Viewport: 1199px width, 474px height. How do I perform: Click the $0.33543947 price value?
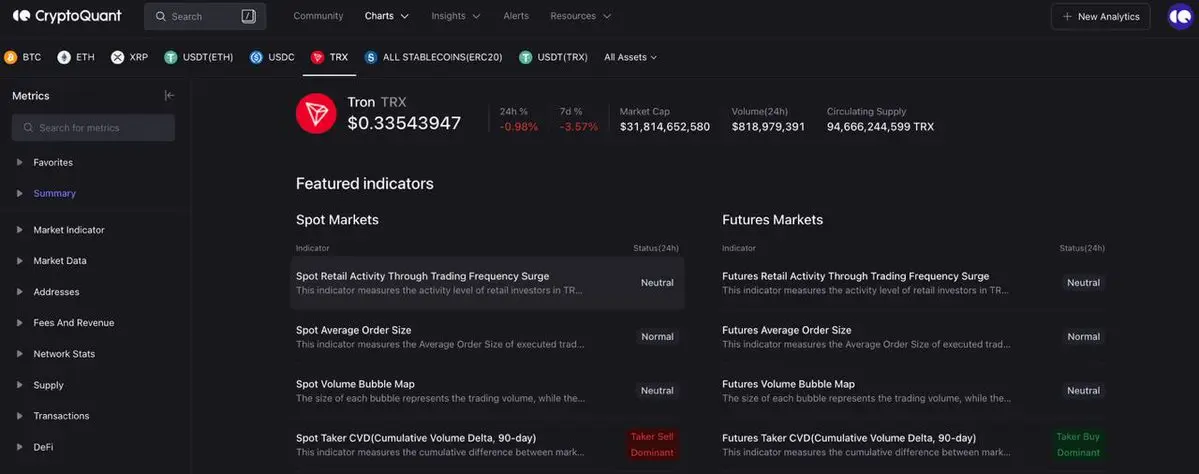point(404,123)
